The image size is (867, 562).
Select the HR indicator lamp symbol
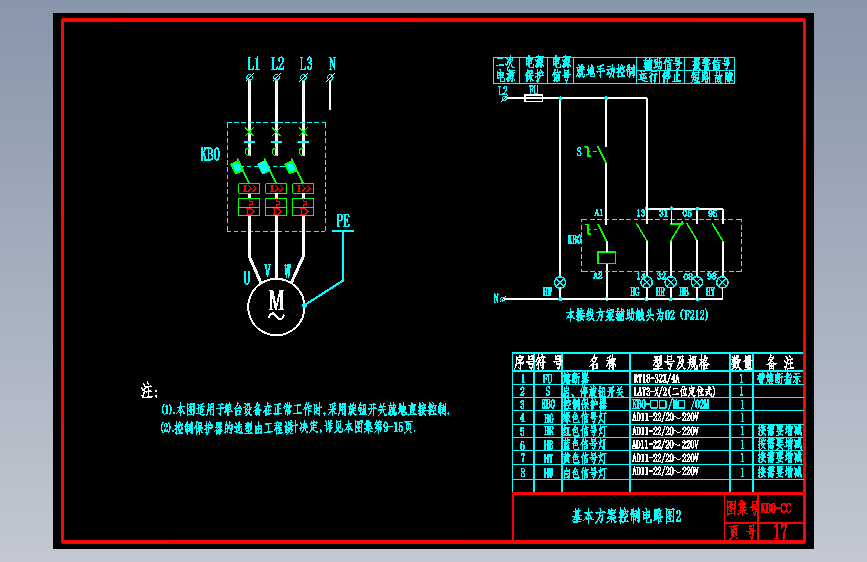click(671, 282)
